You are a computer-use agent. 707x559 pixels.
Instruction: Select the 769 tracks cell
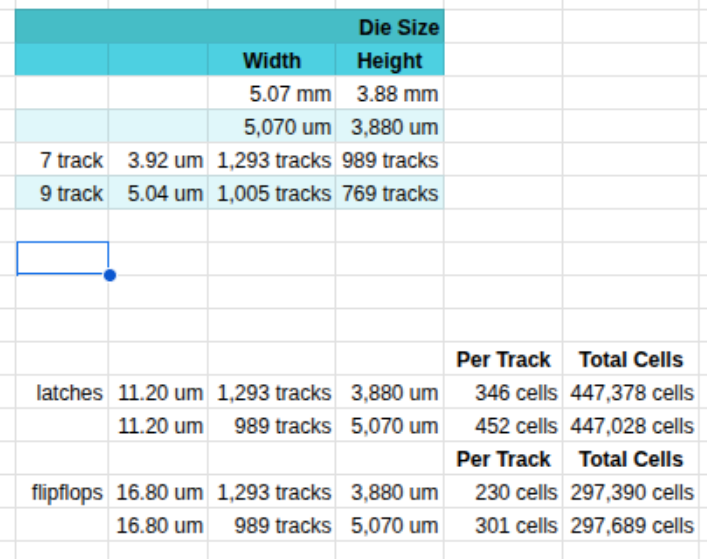(x=390, y=193)
